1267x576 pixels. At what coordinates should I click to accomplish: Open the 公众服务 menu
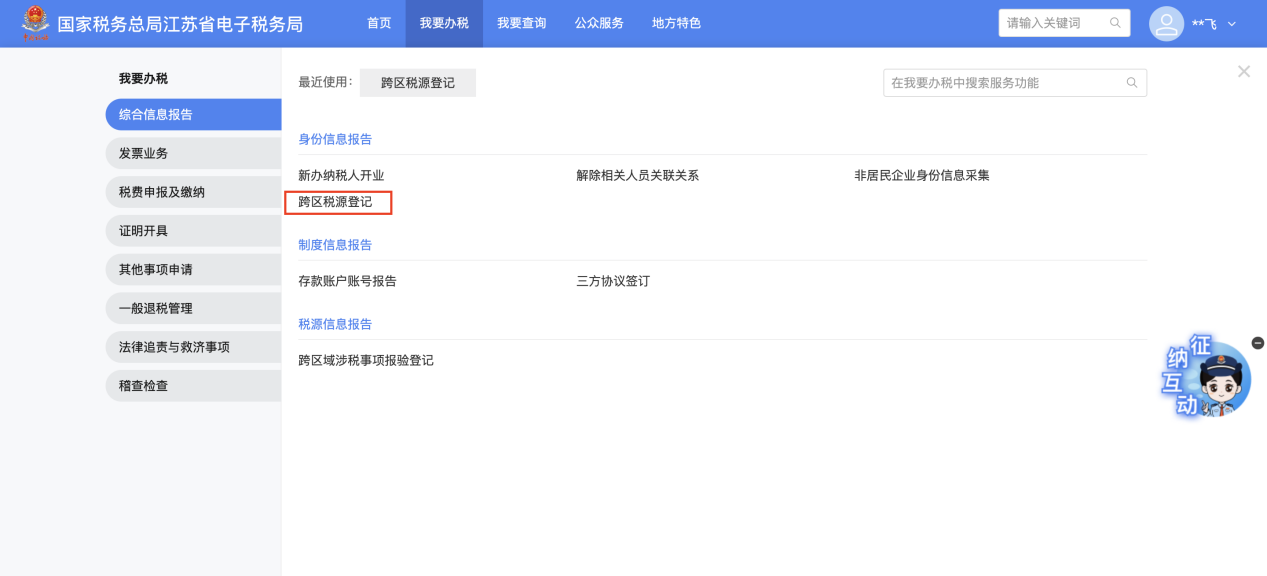[x=599, y=23]
